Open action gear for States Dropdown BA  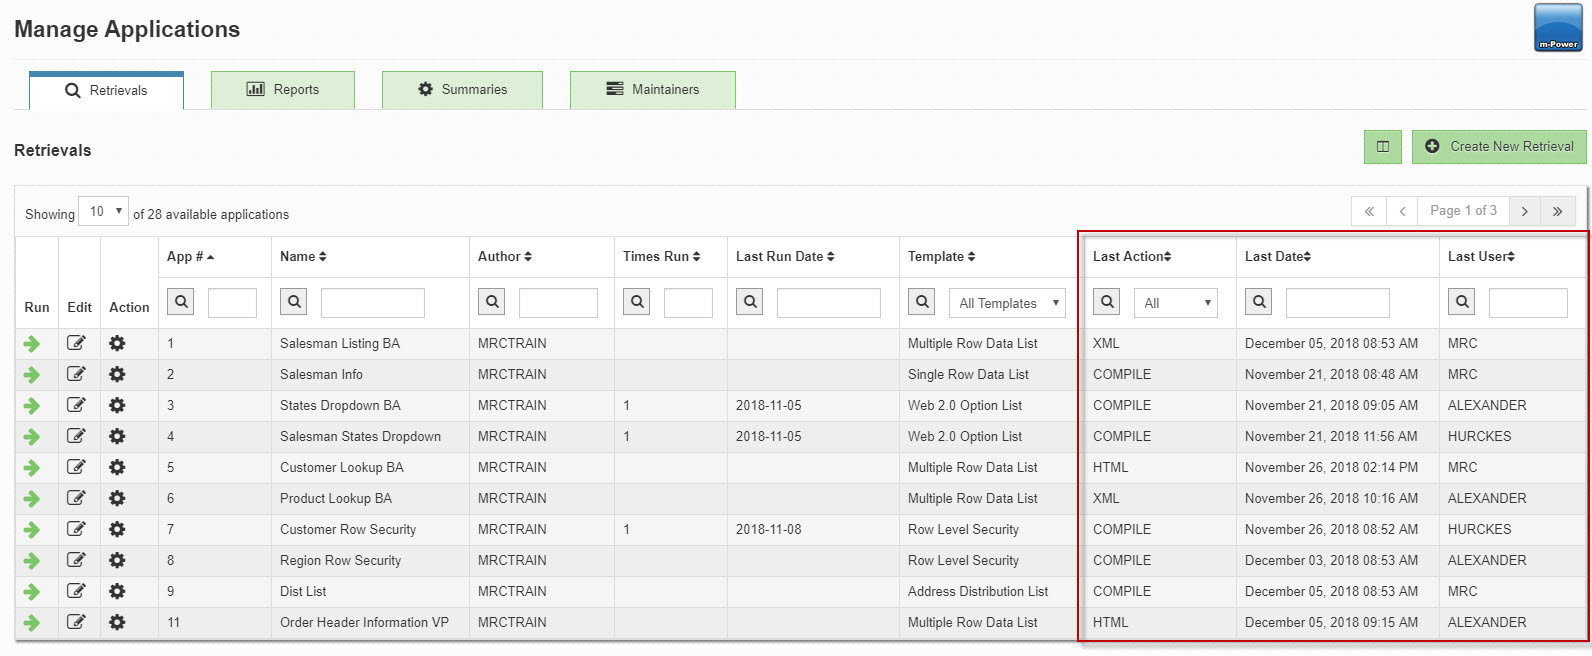(117, 406)
